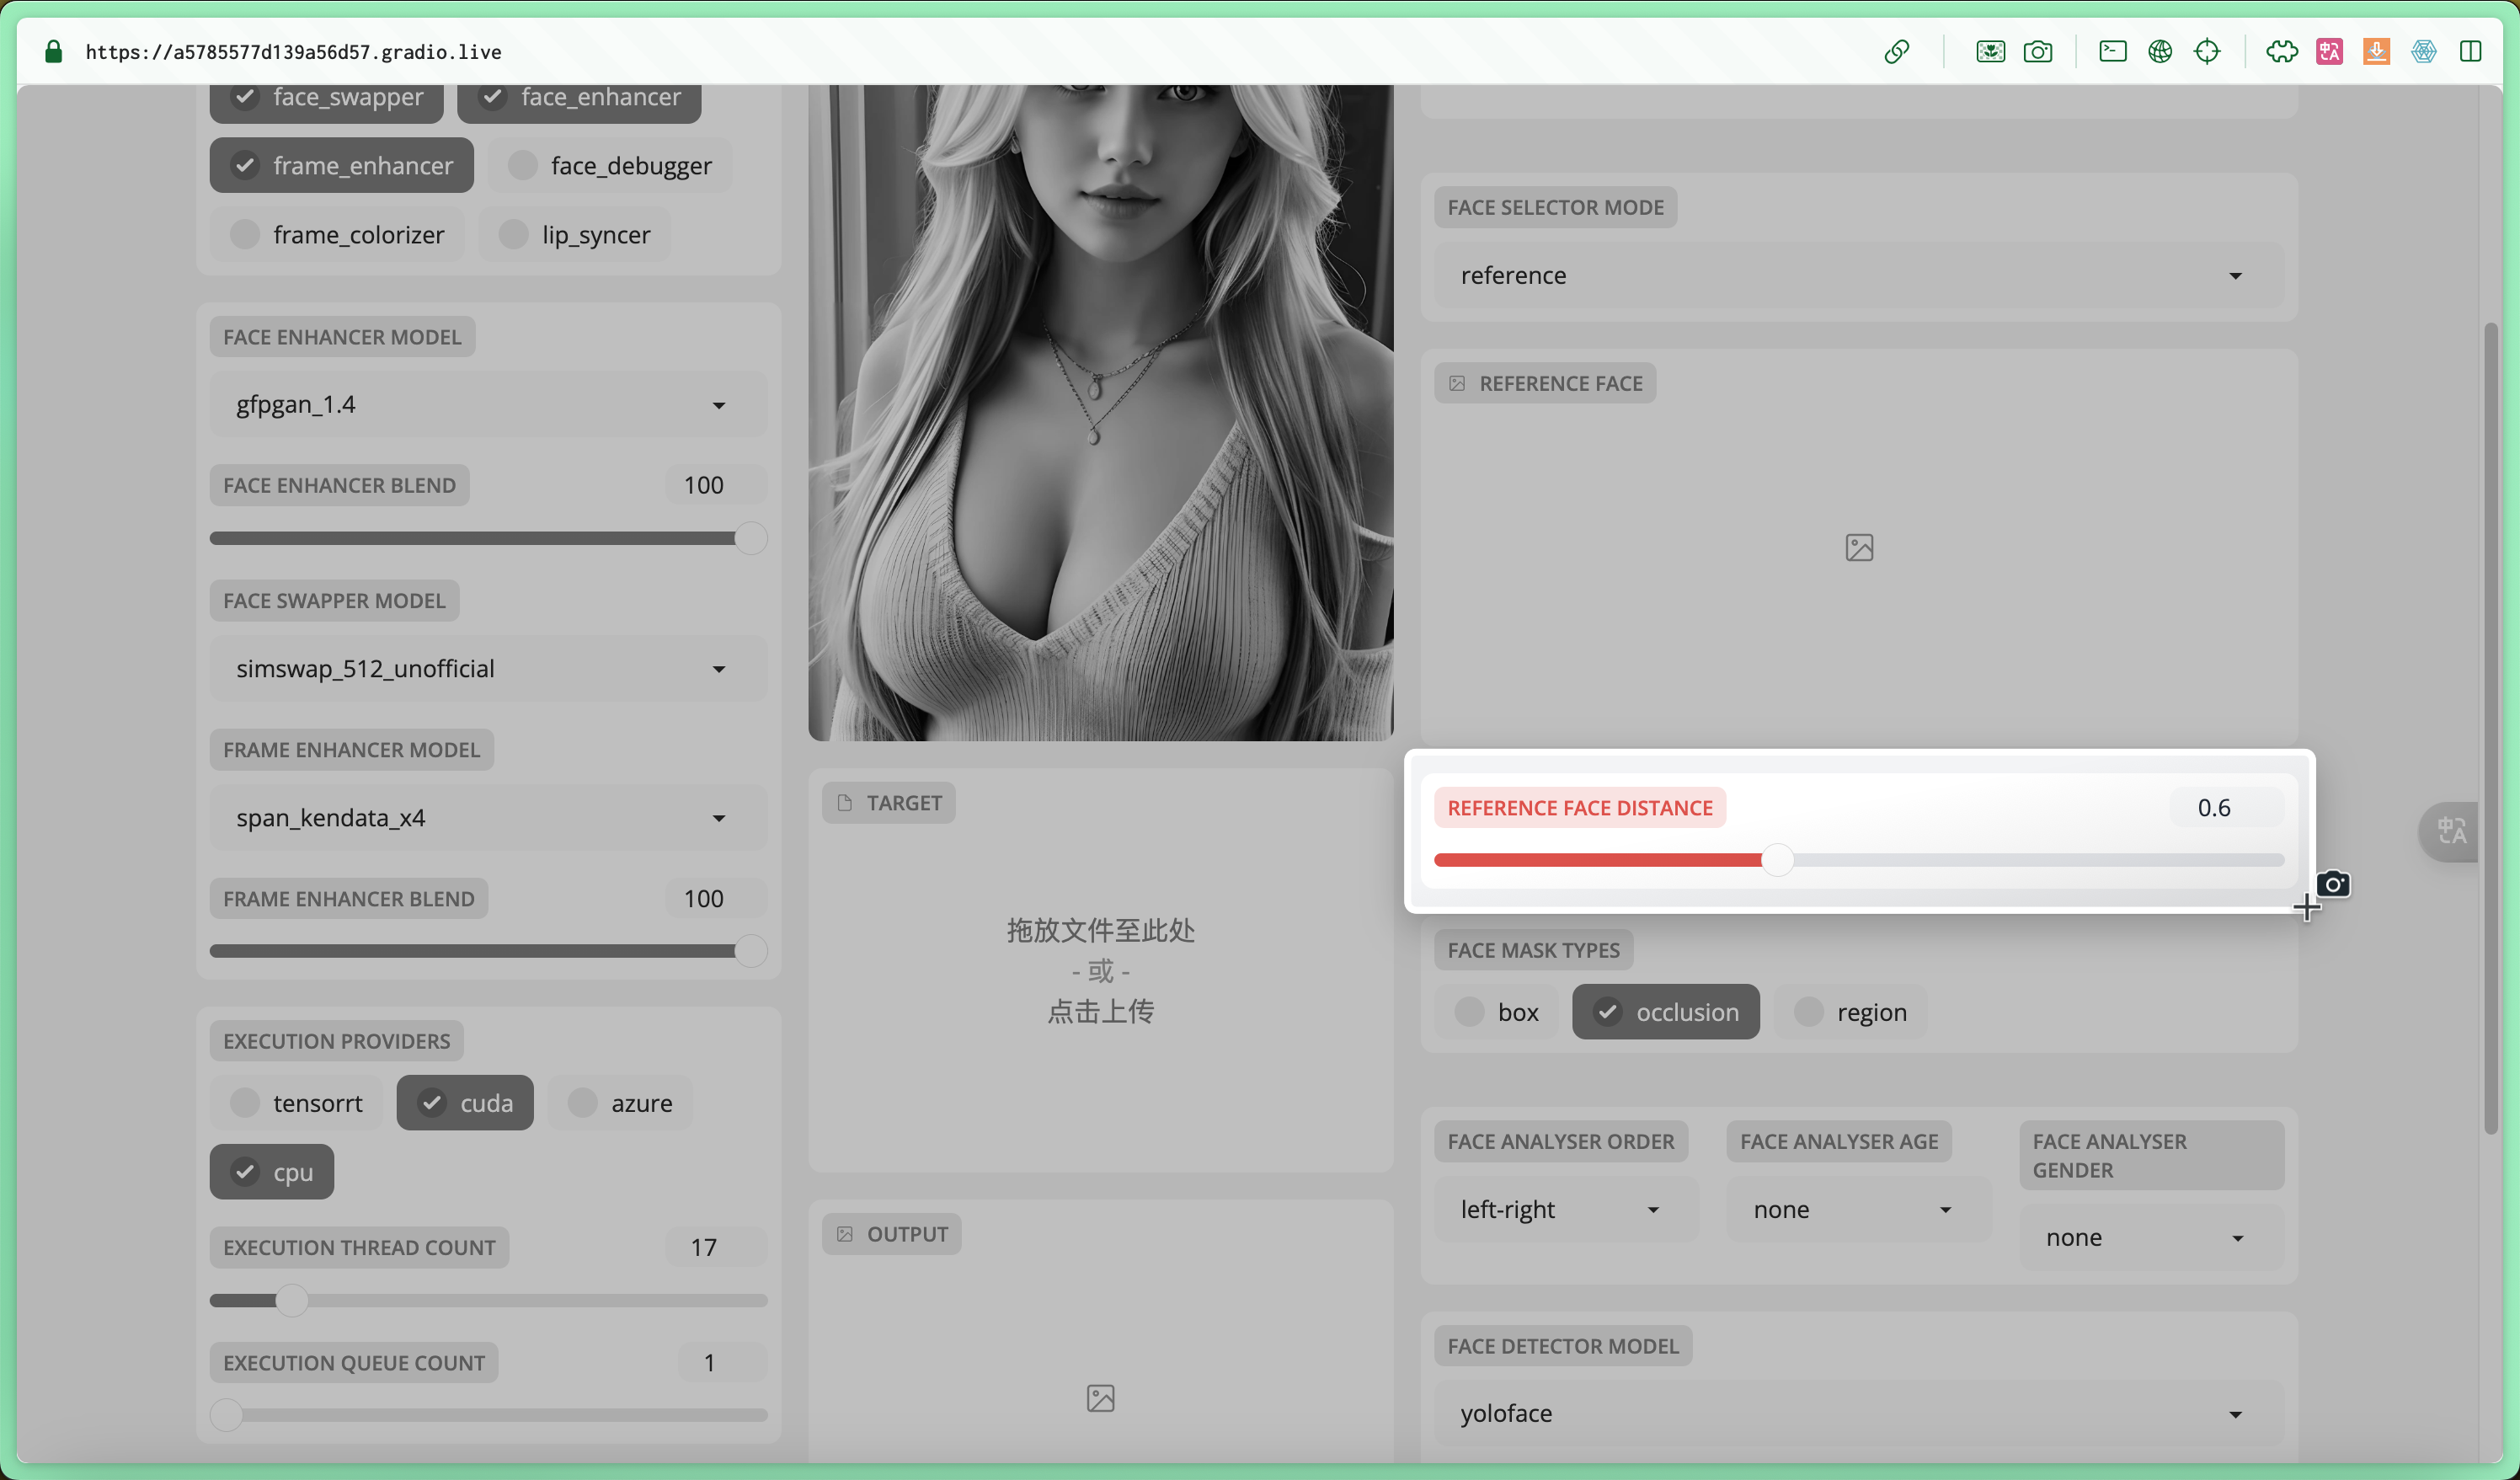This screenshot has width=2520, height=1480.
Task: Click the crosshair target icon in toolbar
Action: 2206,52
